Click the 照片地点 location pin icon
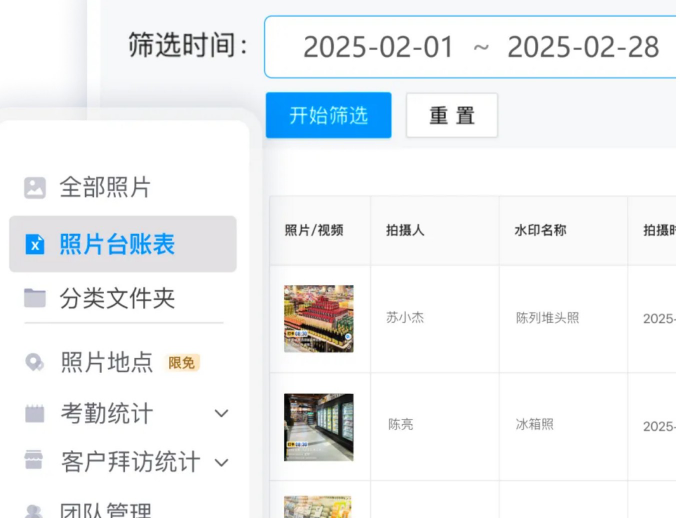681x518 pixels. tap(35, 363)
